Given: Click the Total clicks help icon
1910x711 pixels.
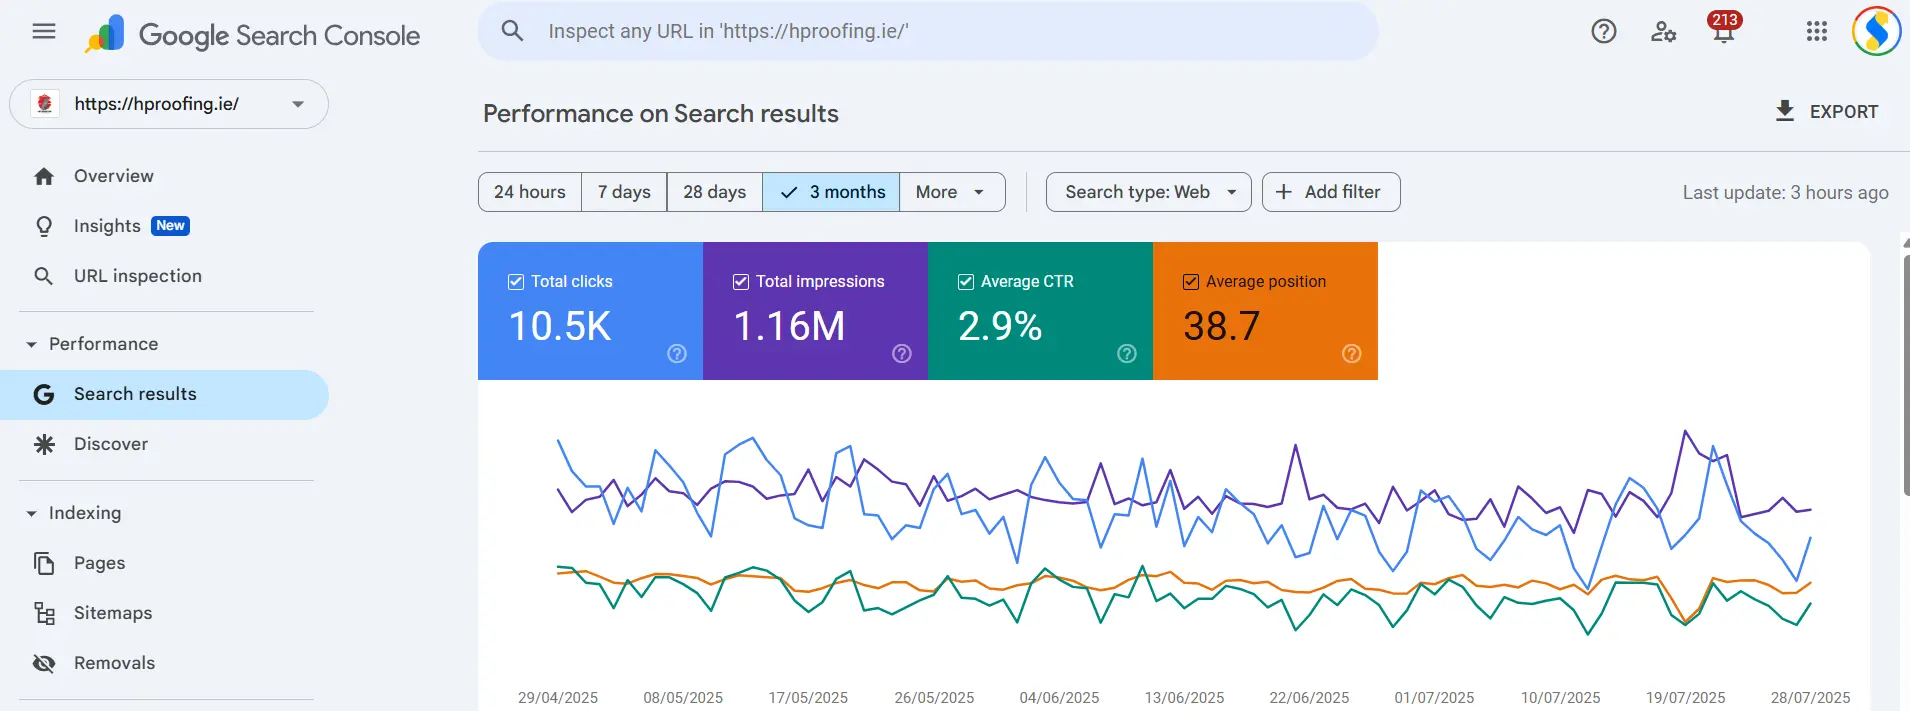Looking at the screenshot, I should [677, 353].
